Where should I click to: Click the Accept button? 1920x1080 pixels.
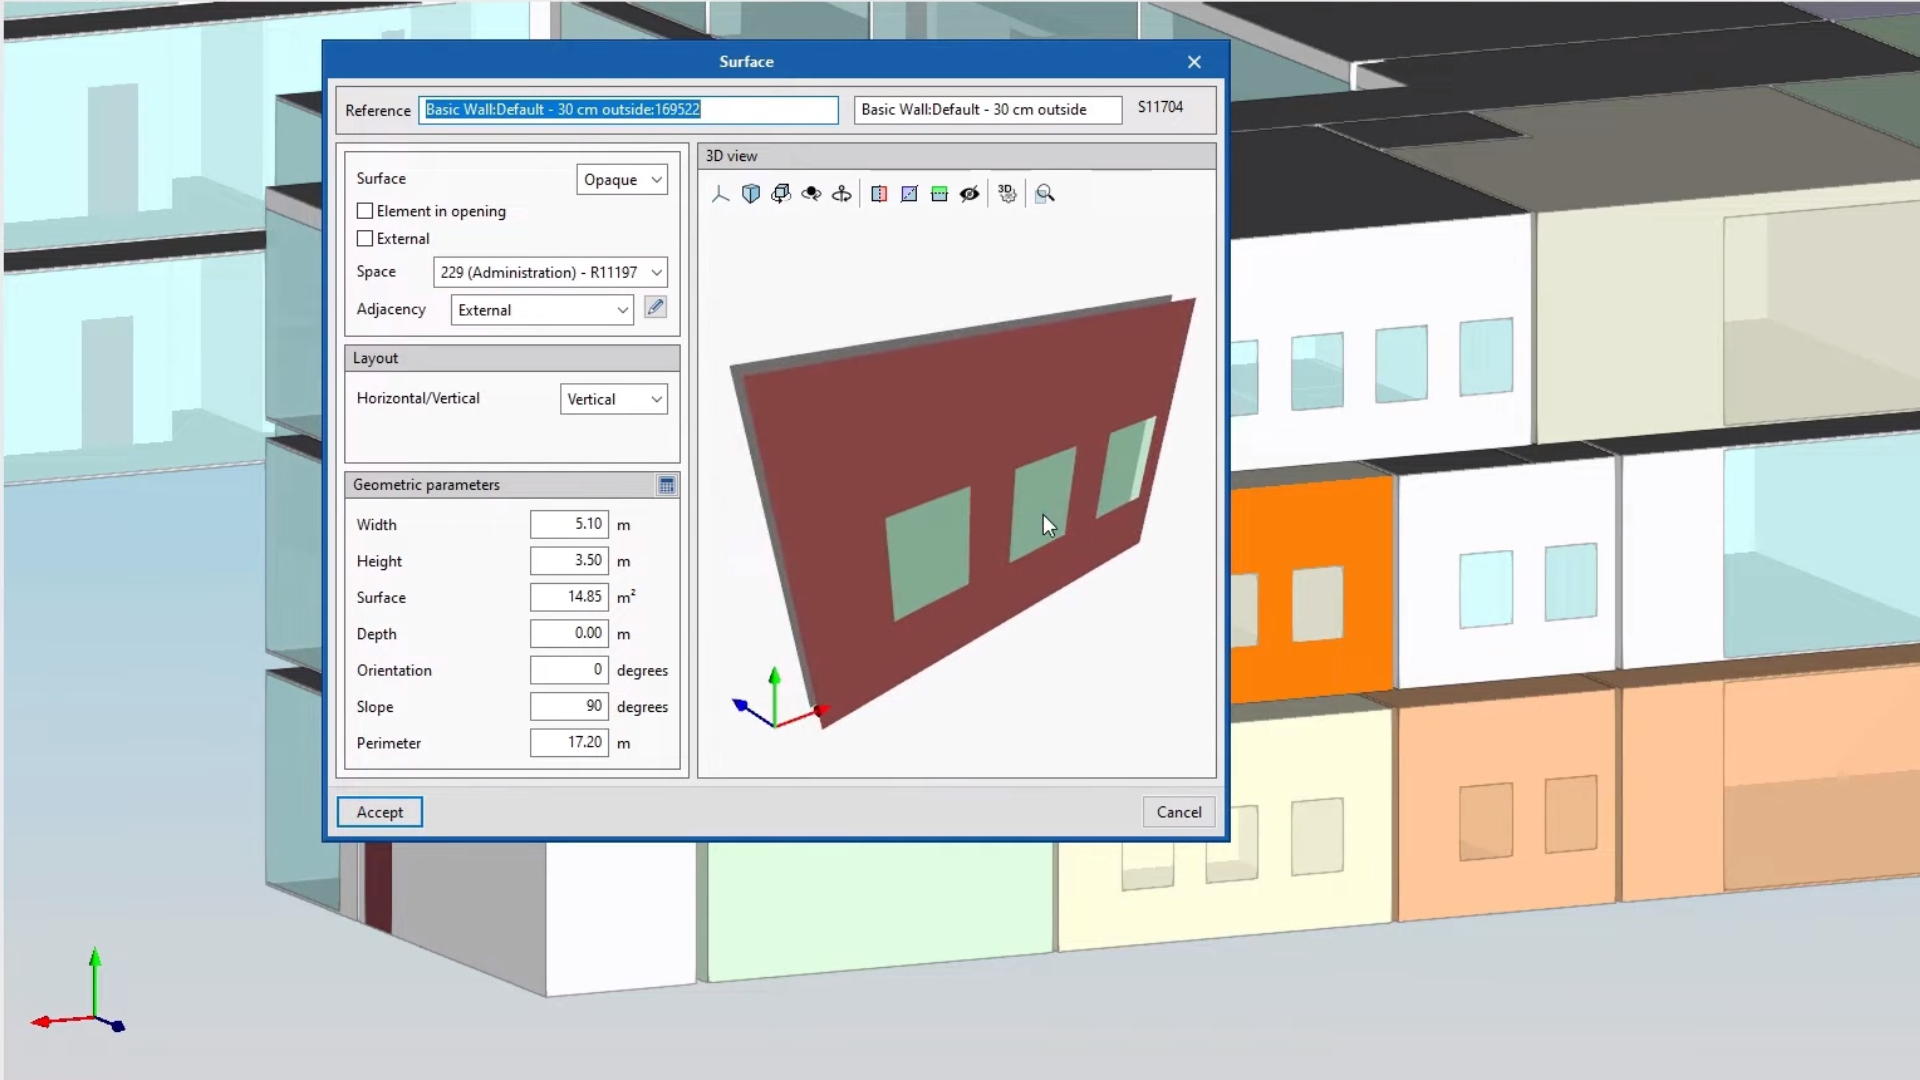coord(379,812)
